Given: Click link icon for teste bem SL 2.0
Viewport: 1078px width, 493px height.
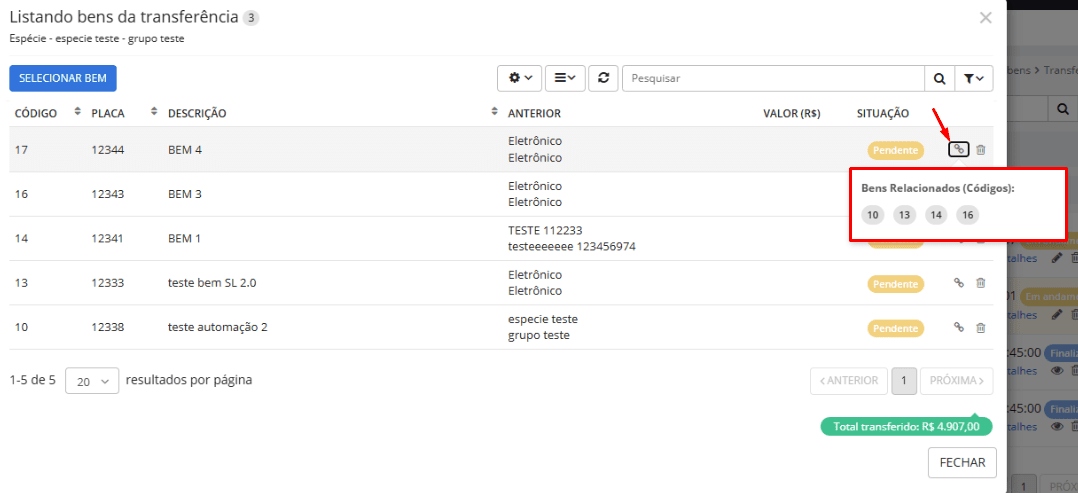Looking at the screenshot, I should coord(958,283).
